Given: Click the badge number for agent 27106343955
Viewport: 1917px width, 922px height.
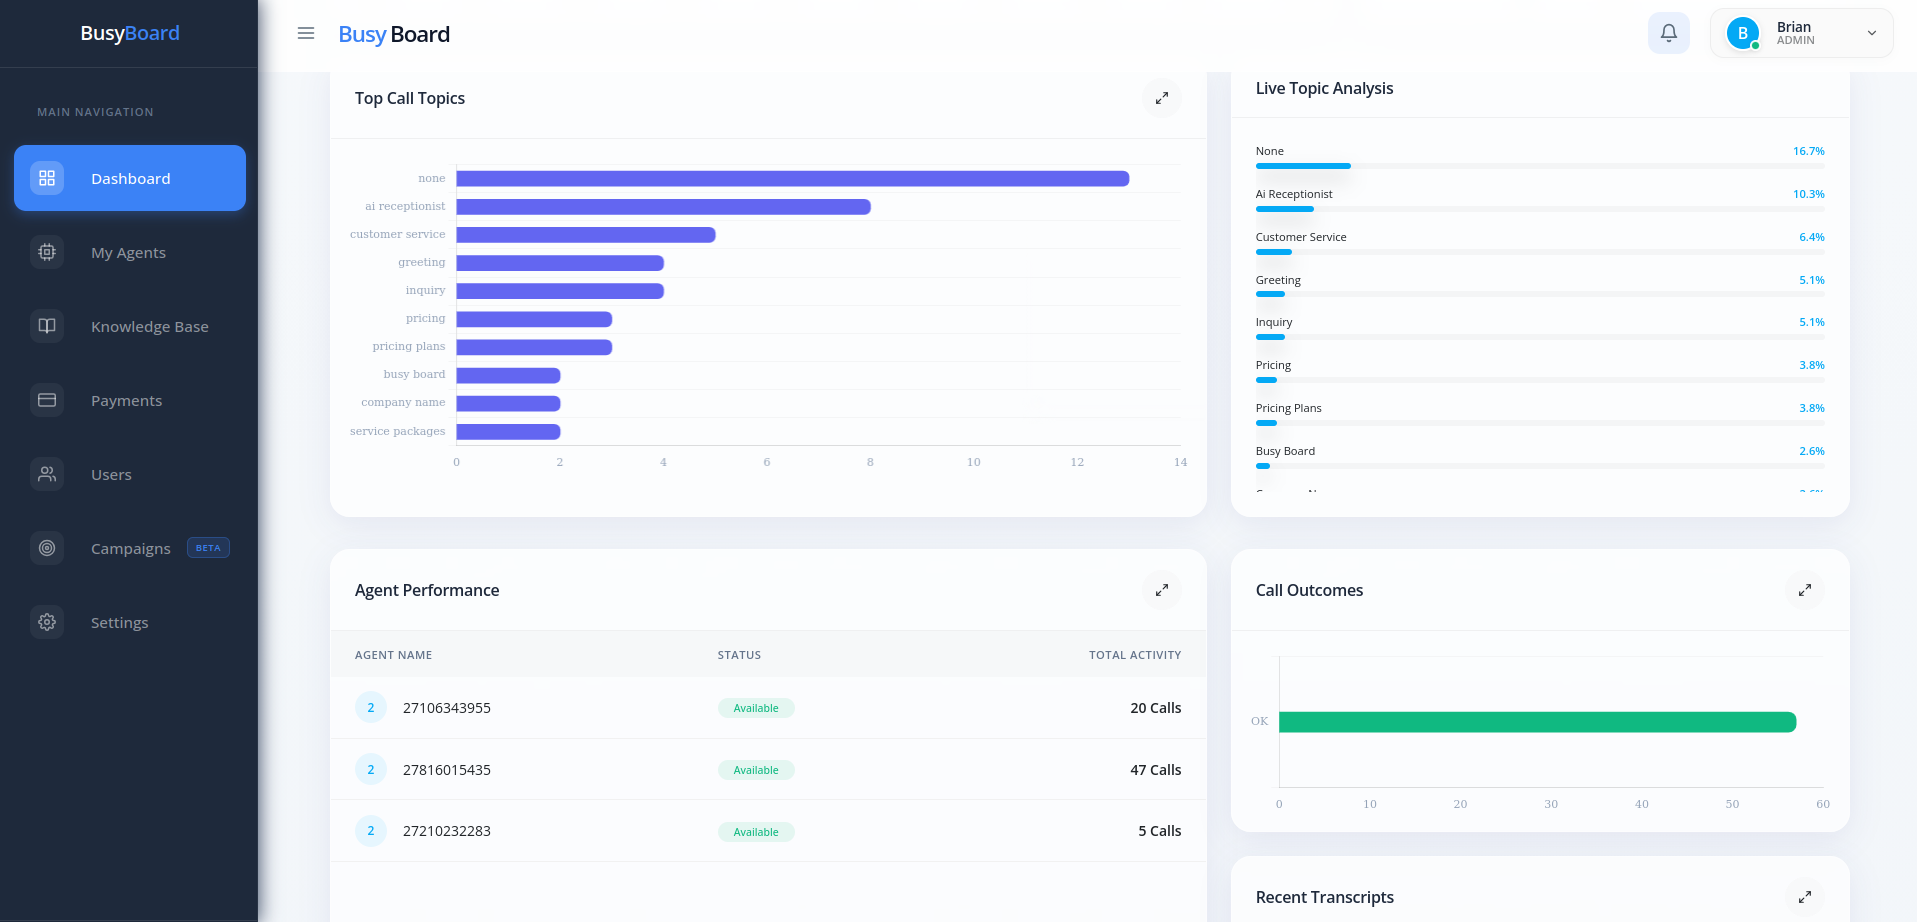Looking at the screenshot, I should point(371,707).
